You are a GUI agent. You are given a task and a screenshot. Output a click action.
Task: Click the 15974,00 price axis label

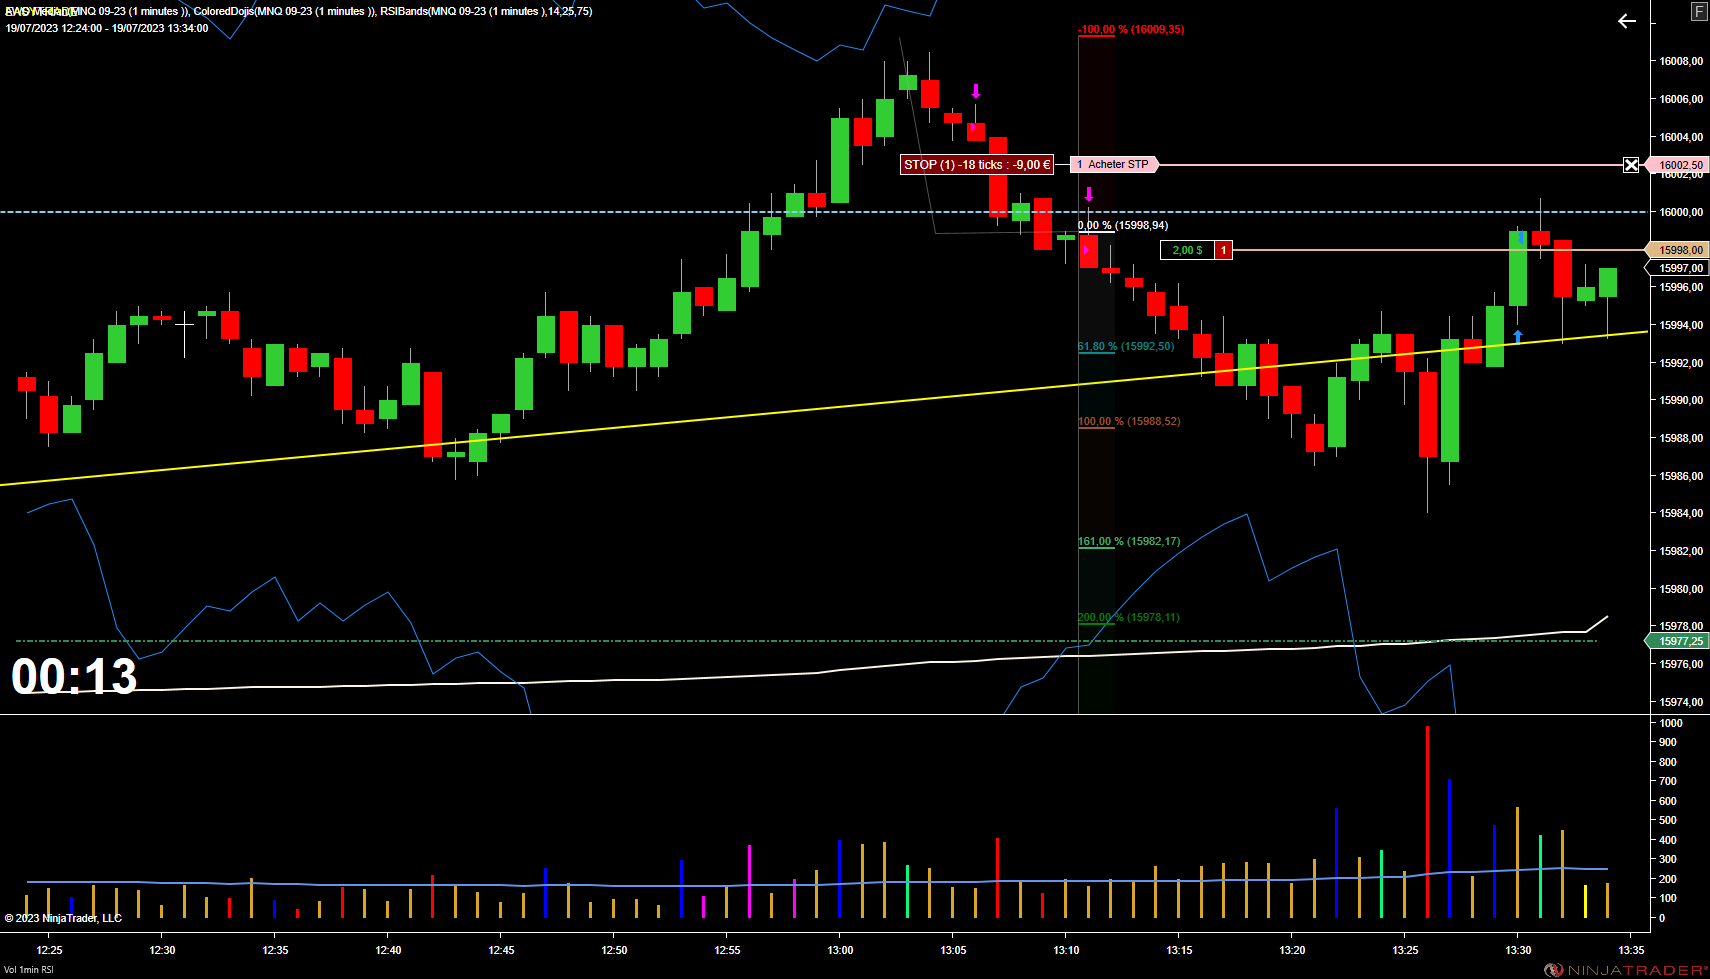pos(1681,702)
